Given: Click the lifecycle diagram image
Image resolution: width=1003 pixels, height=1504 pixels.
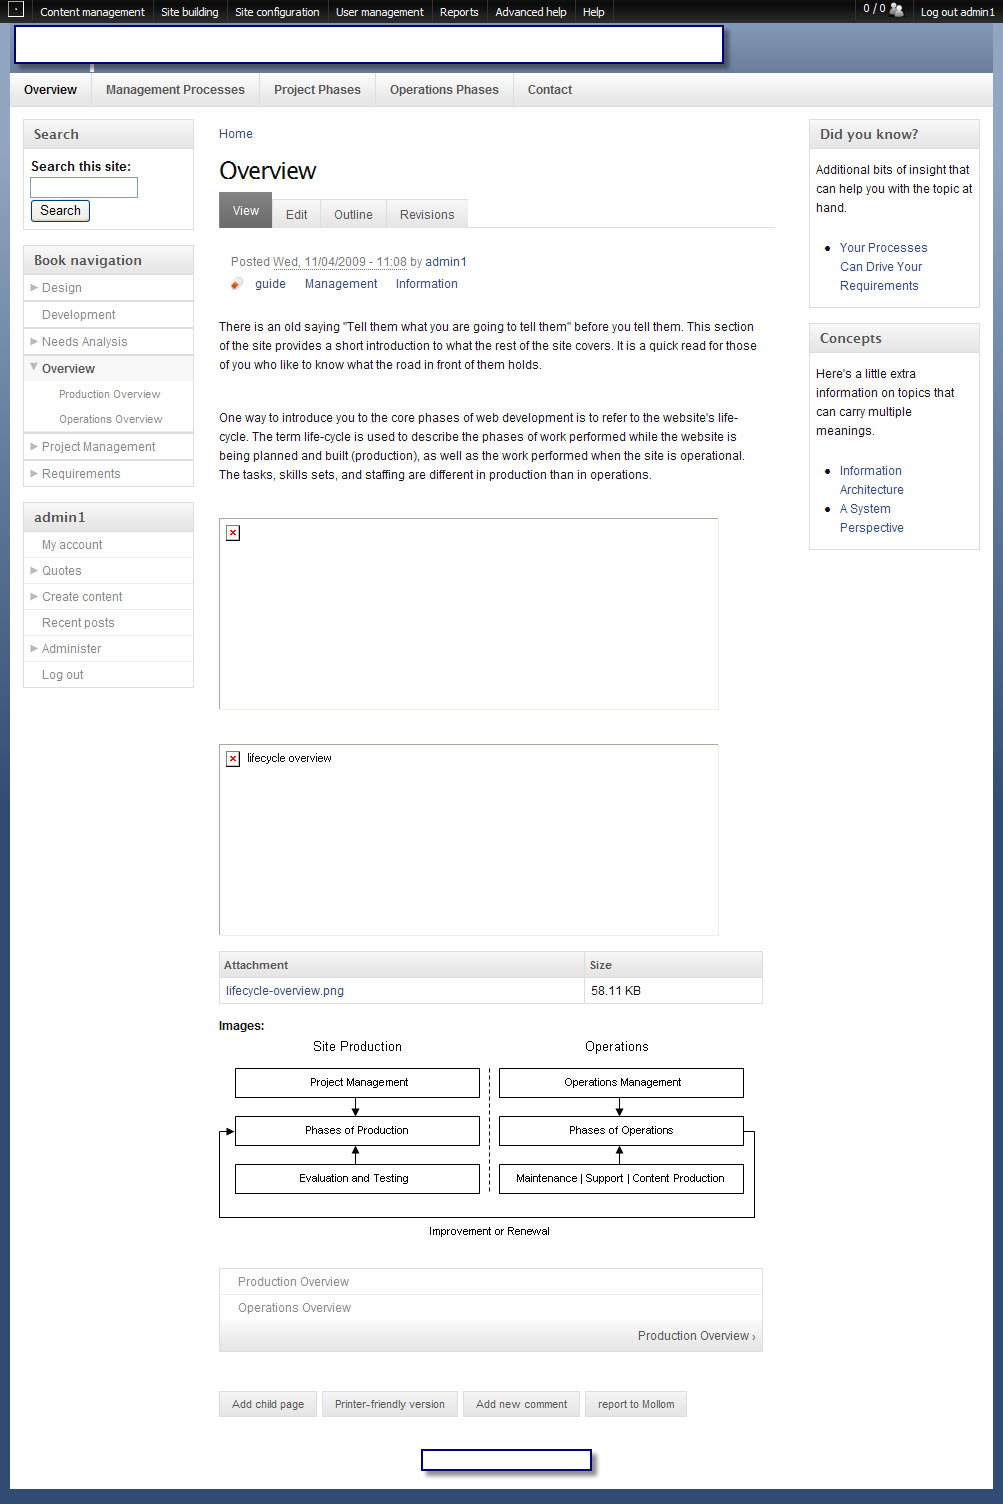Looking at the screenshot, I should point(487,1138).
